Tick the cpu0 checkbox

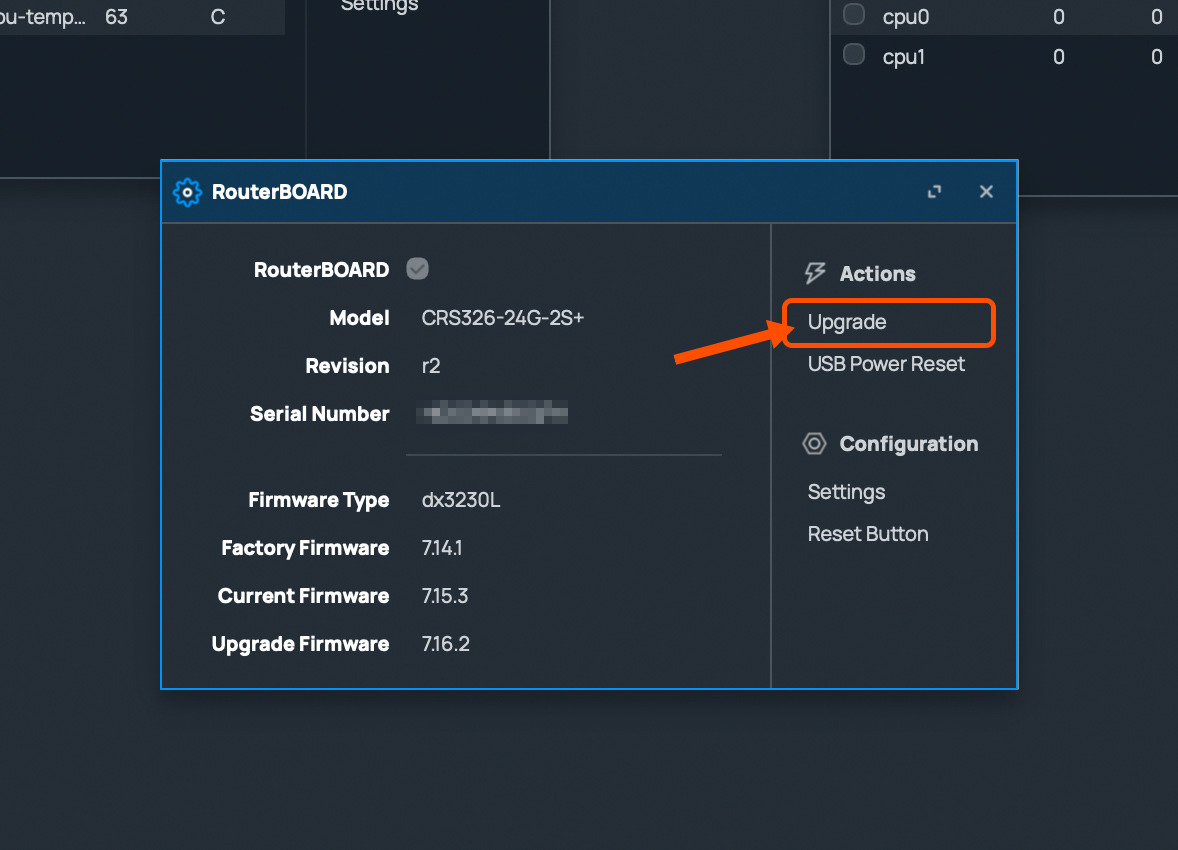tap(853, 14)
